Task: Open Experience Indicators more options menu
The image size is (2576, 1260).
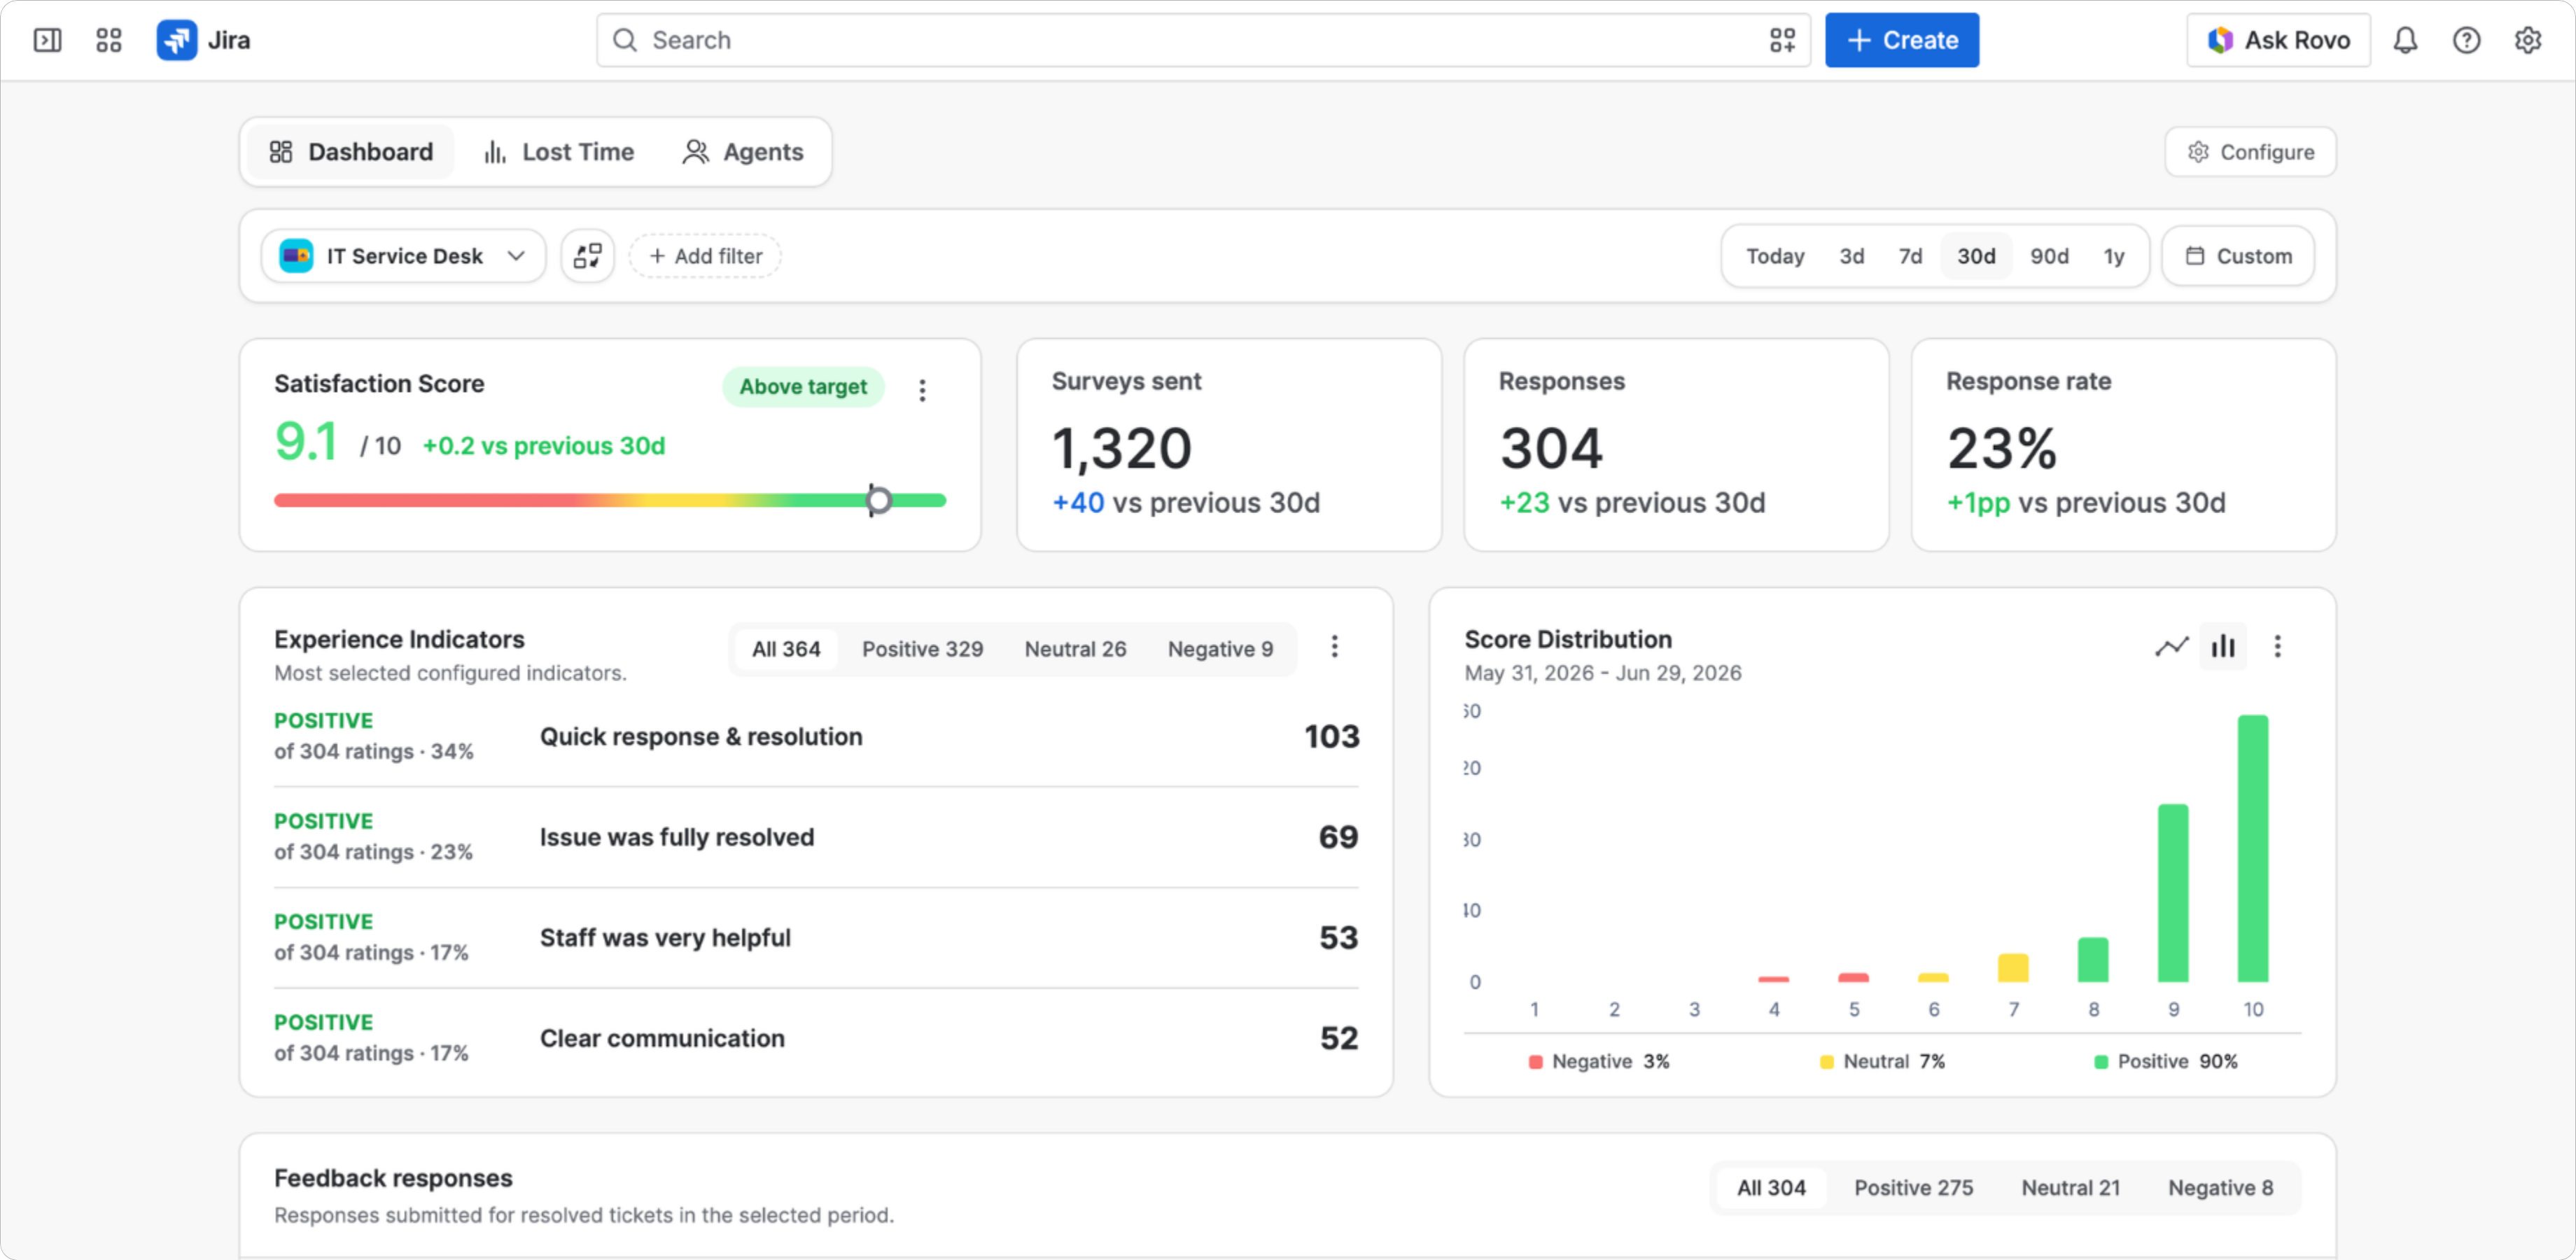Action: tap(1334, 646)
